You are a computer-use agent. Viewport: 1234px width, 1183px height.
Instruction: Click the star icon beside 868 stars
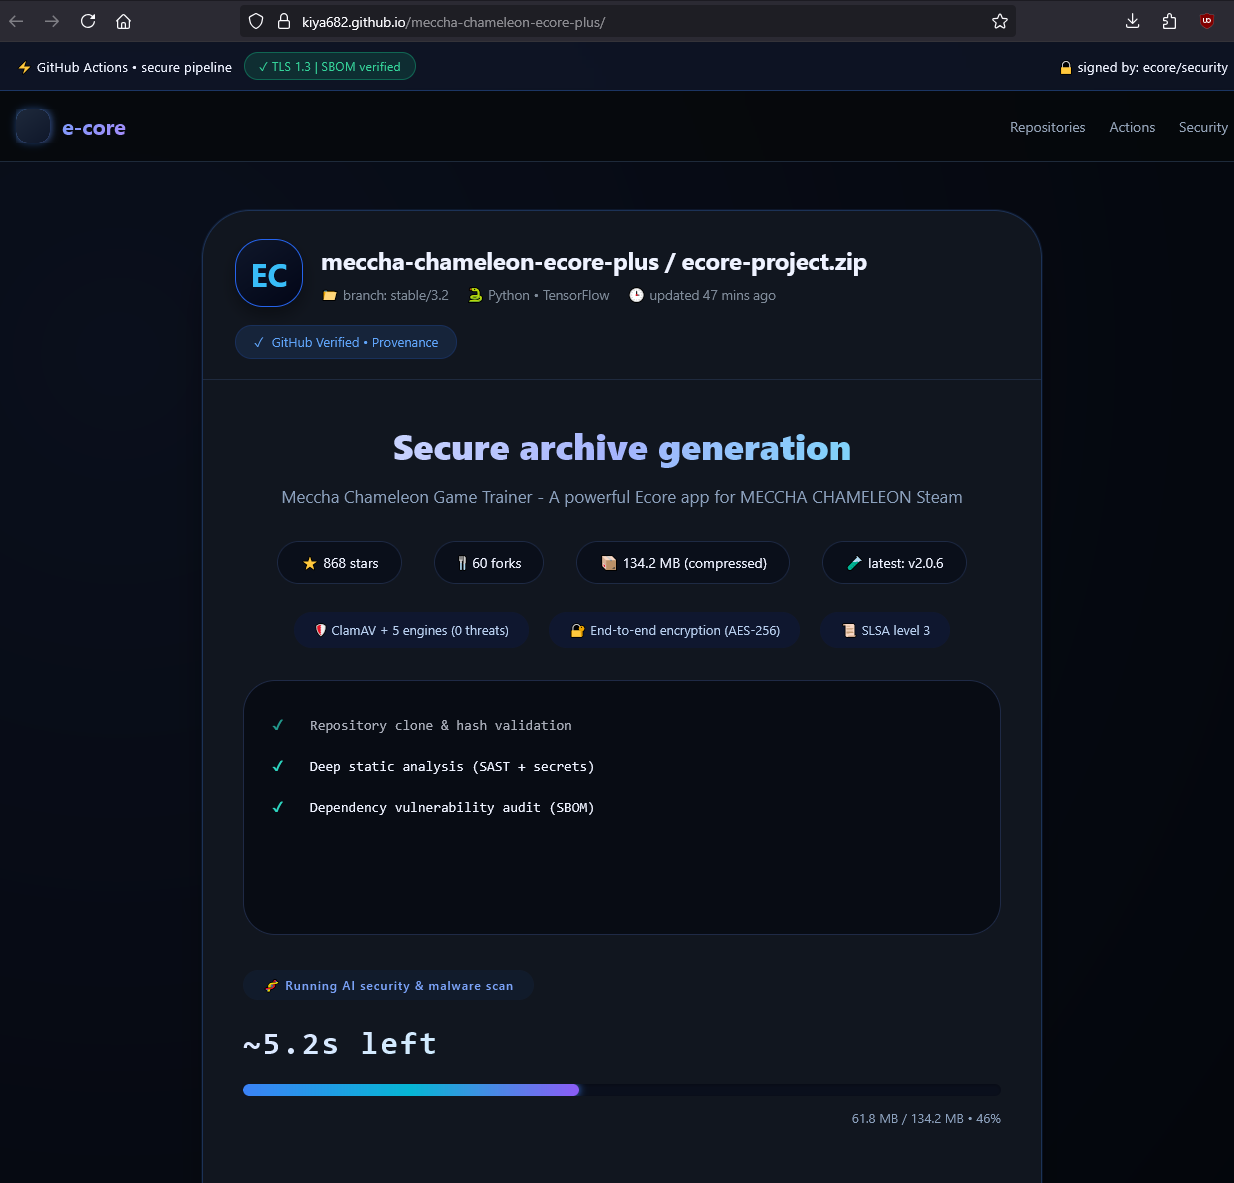(310, 564)
